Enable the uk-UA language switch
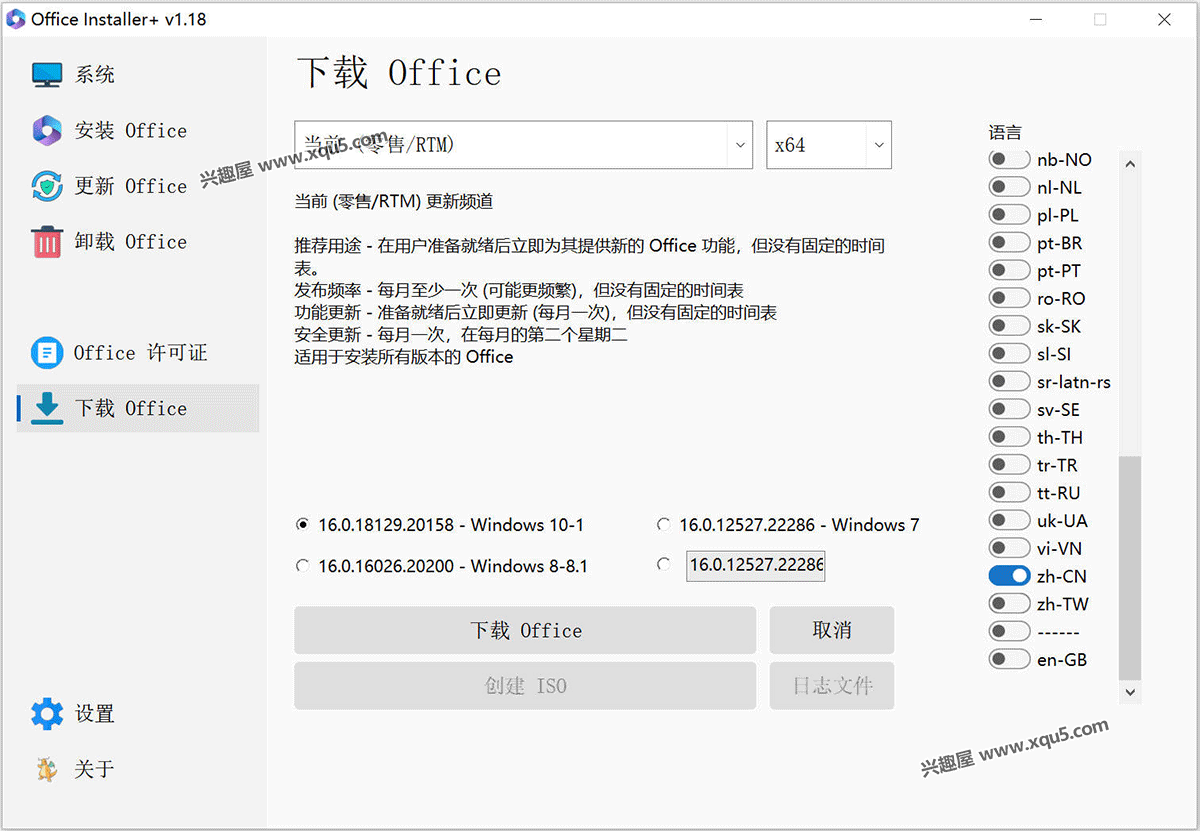The image size is (1200, 831). 1009,520
